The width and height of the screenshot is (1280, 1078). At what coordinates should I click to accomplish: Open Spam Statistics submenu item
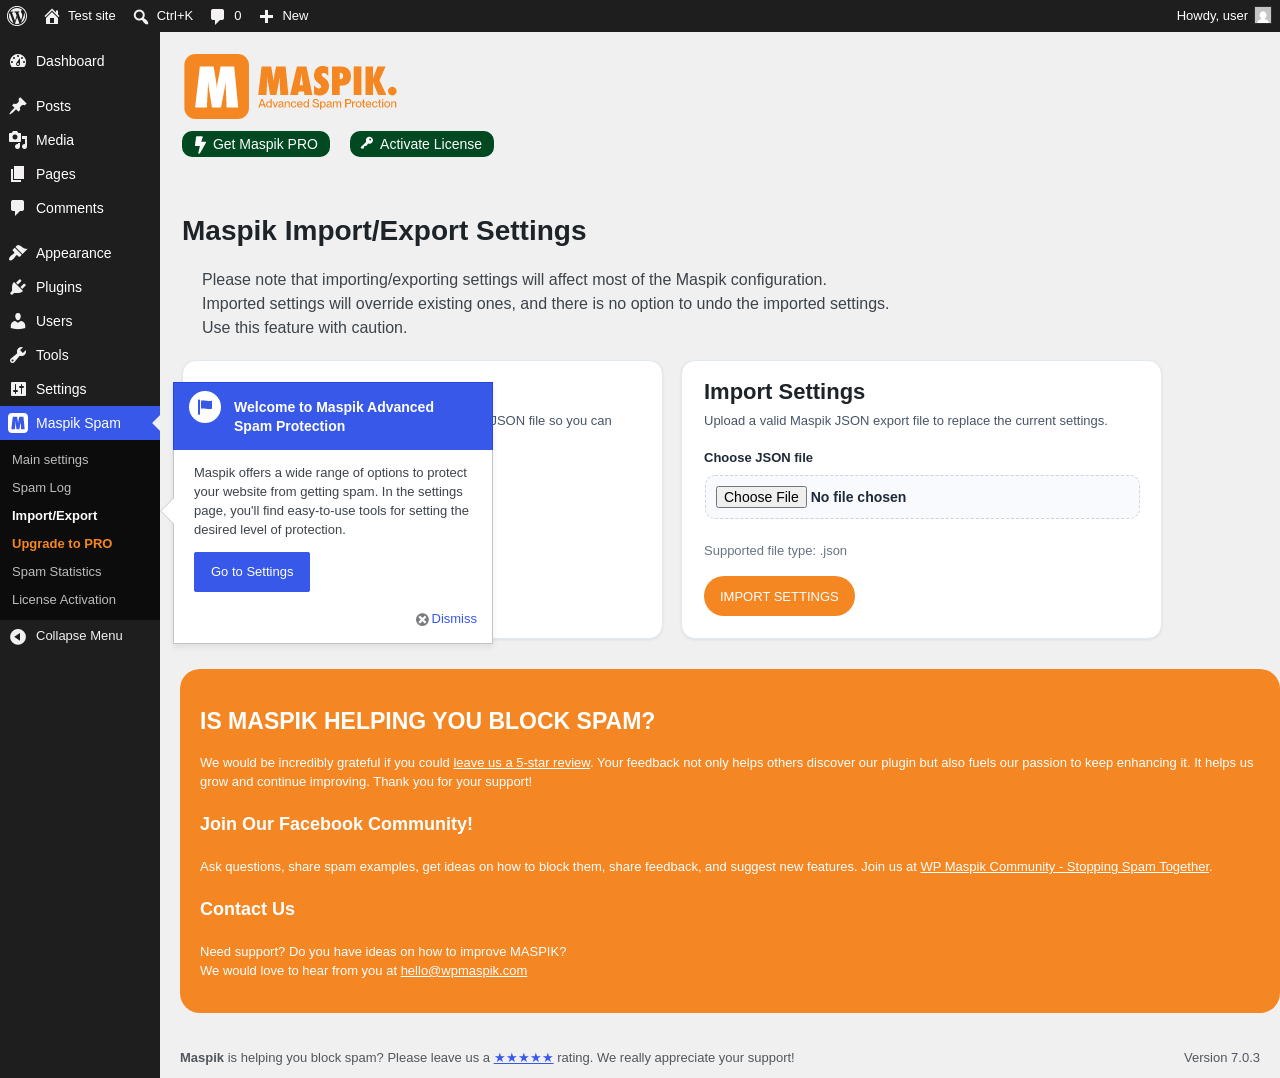pyautogui.click(x=56, y=572)
